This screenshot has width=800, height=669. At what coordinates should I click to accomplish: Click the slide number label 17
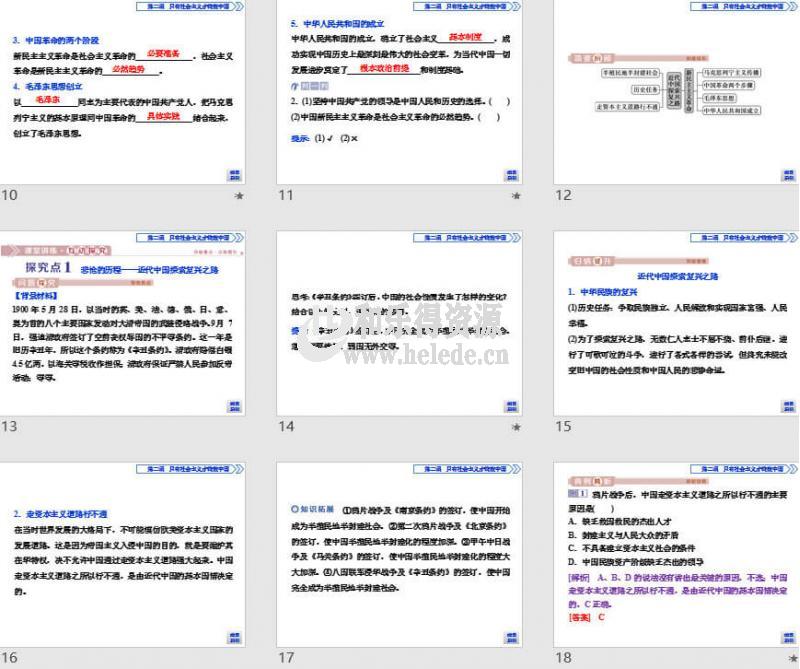pyautogui.click(x=286, y=657)
